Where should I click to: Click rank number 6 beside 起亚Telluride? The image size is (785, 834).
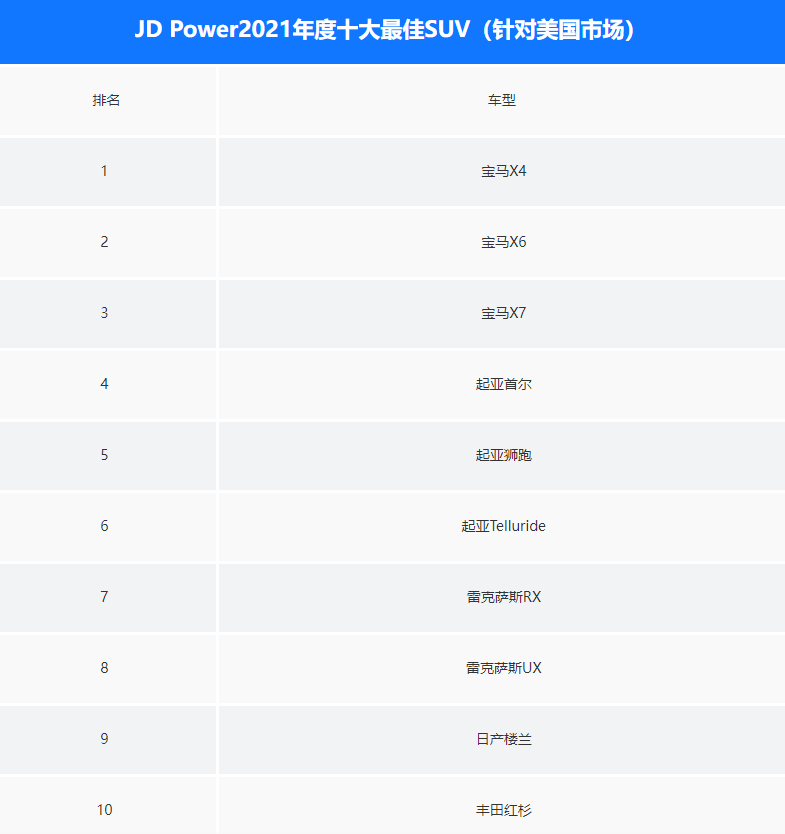(104, 526)
